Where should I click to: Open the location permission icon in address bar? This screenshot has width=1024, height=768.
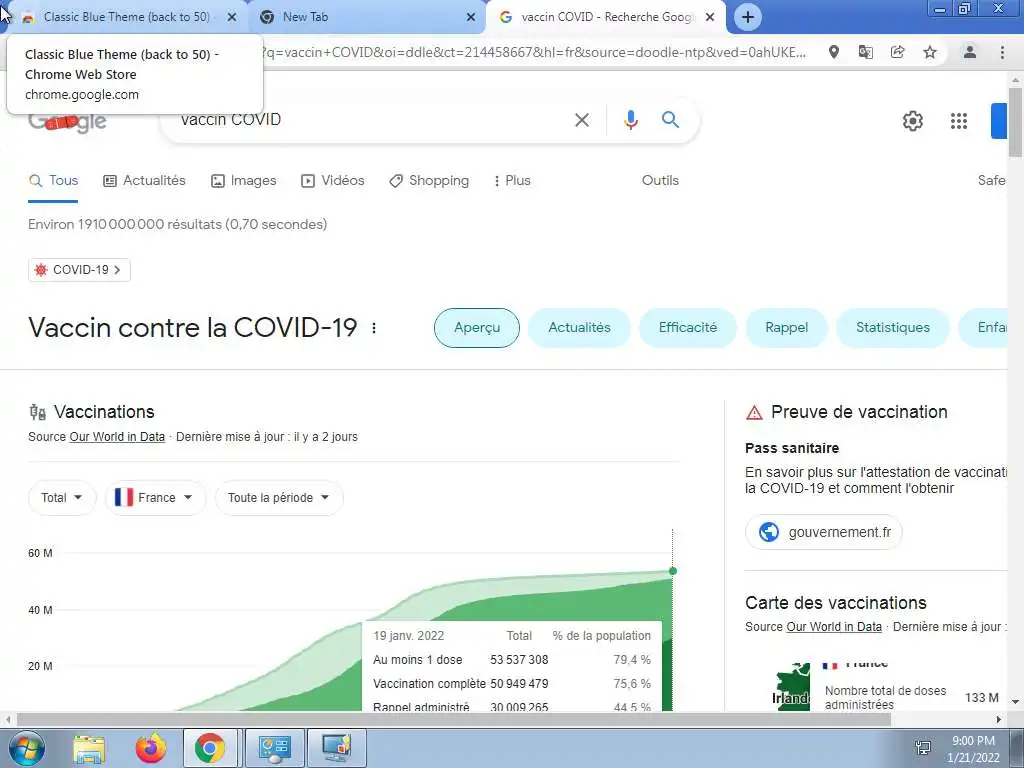point(834,52)
